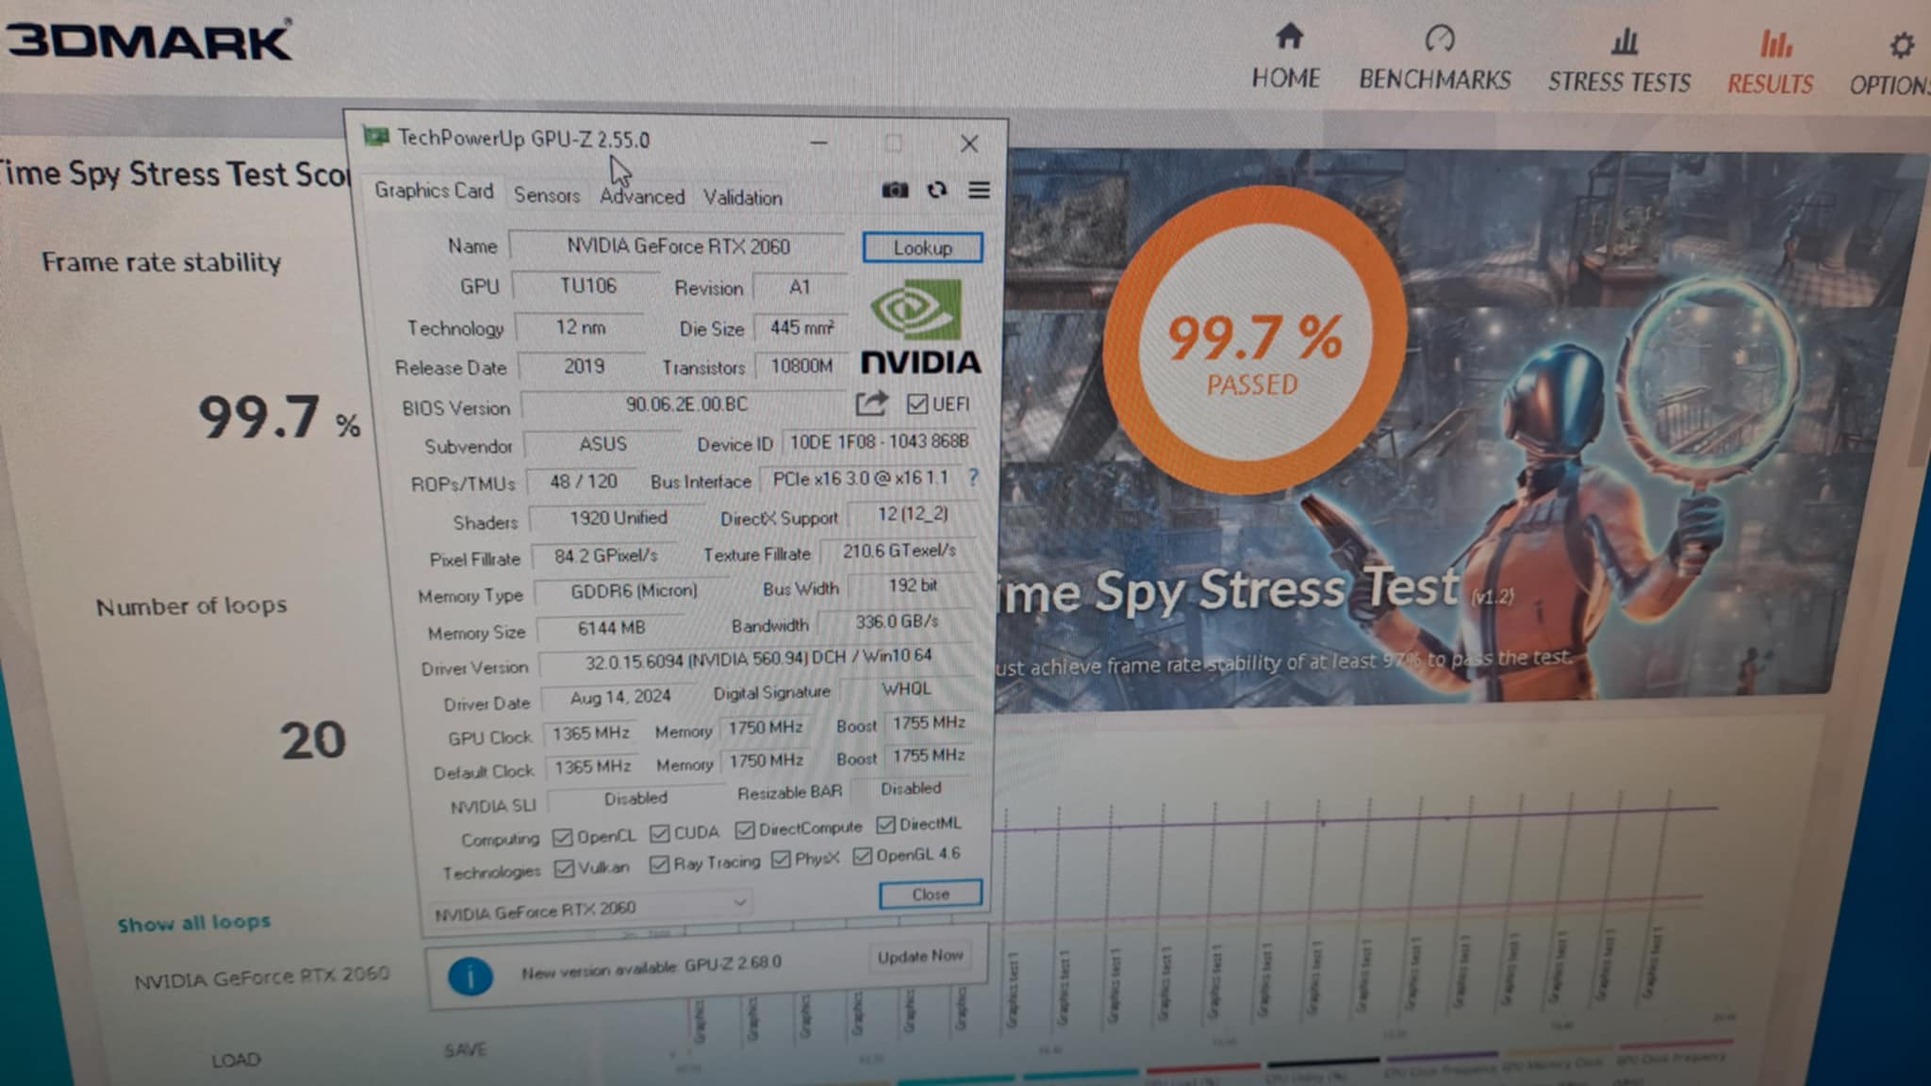
Task: Open the GPU-Z hamburger menu icon
Action: [979, 190]
